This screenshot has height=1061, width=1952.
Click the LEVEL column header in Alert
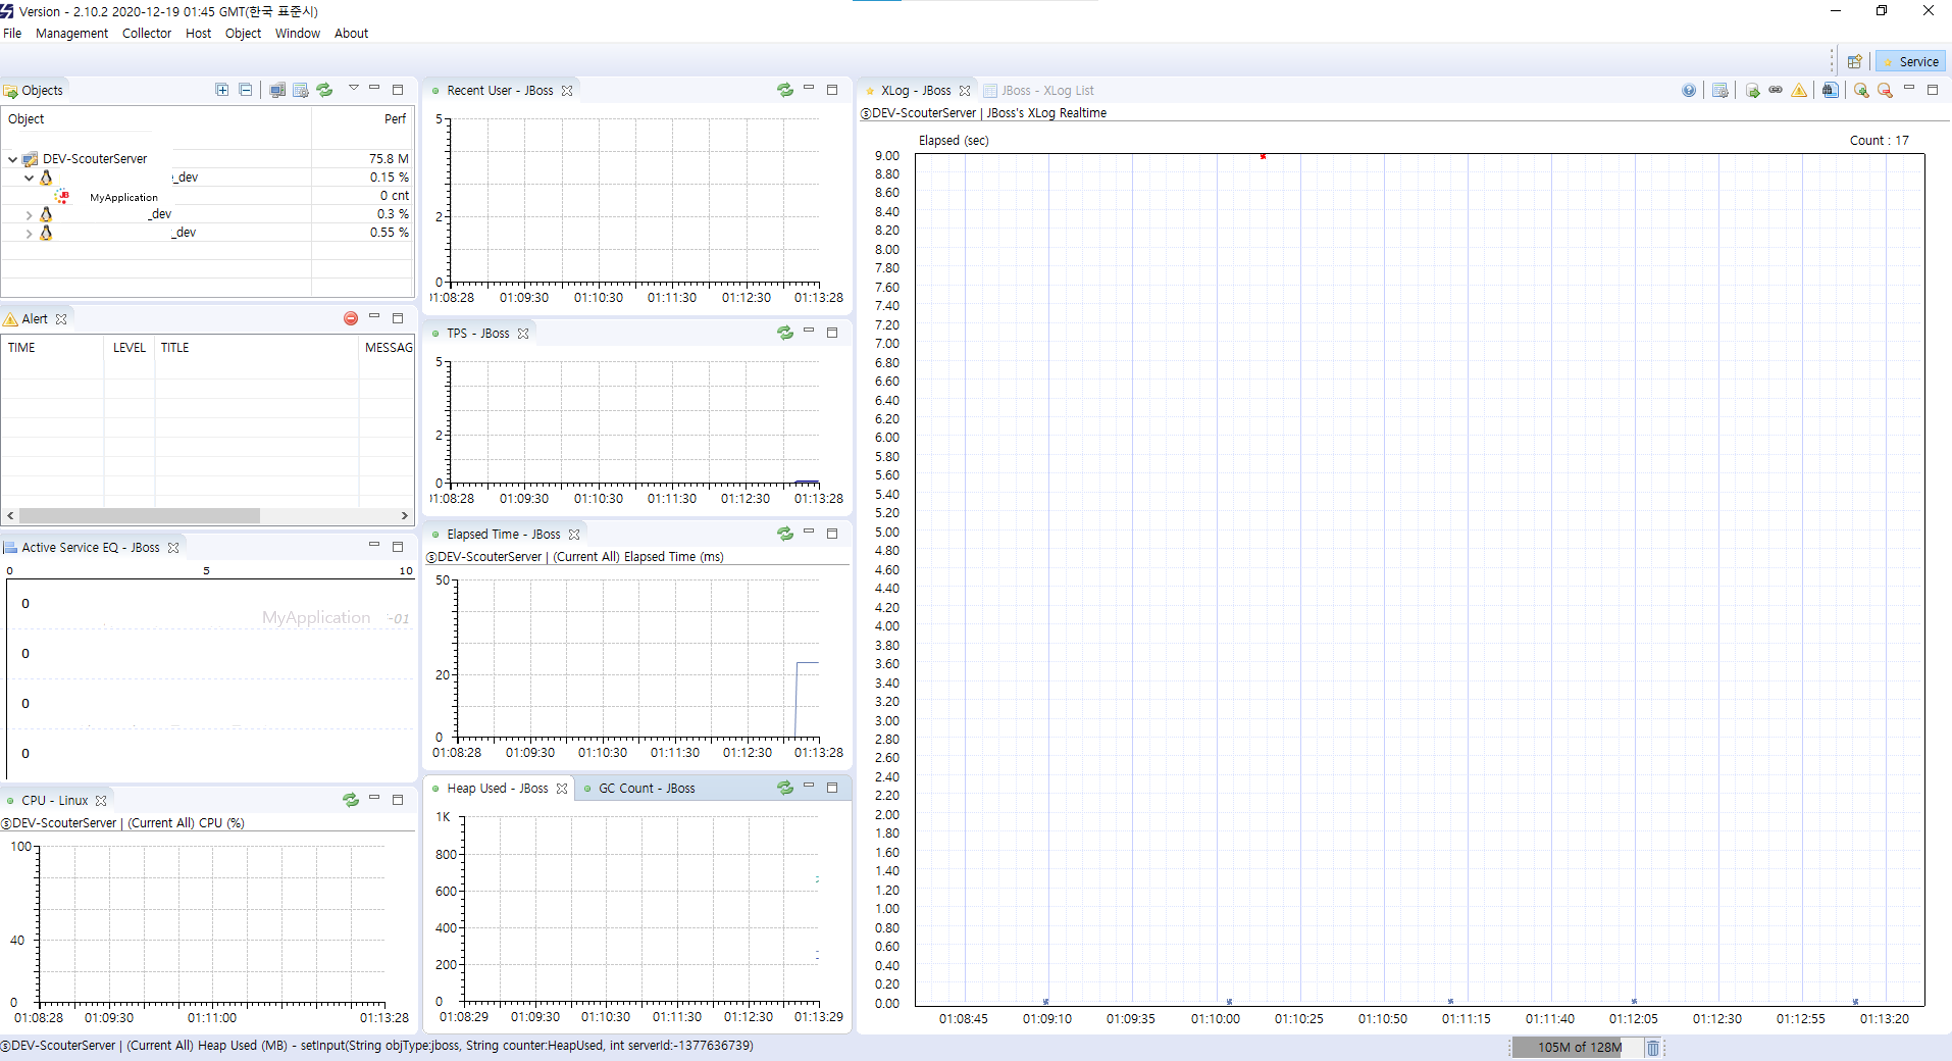pos(129,348)
